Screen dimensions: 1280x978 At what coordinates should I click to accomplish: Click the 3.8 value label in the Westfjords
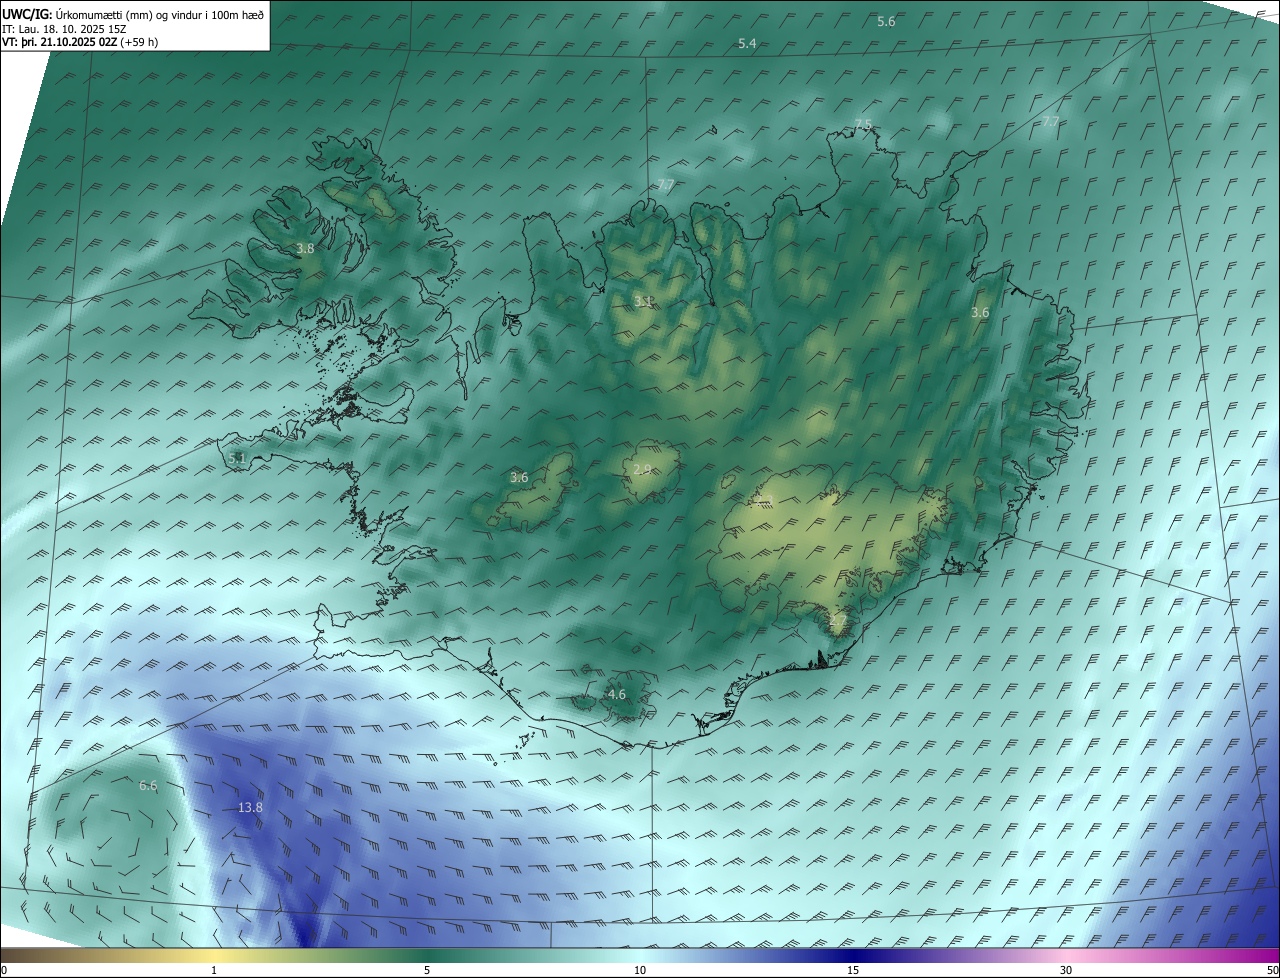(x=305, y=249)
